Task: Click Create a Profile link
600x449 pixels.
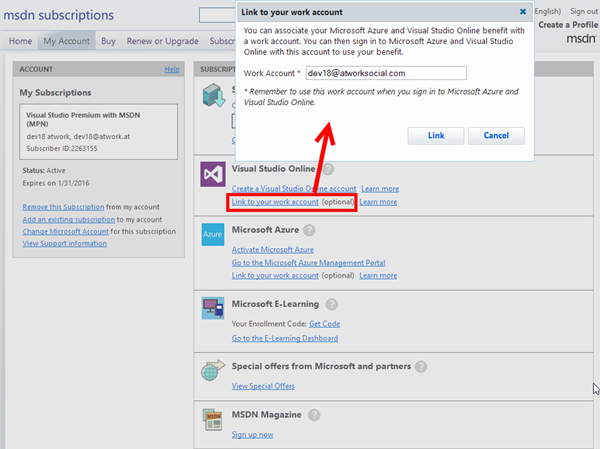Action: (568, 25)
